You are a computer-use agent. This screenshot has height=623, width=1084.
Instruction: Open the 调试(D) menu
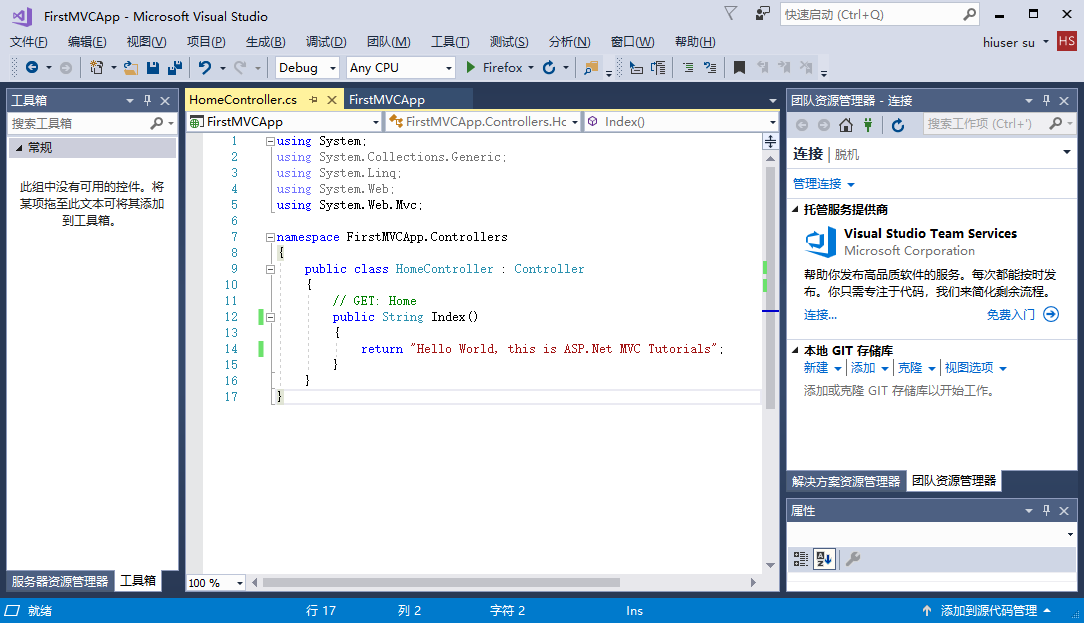point(326,41)
